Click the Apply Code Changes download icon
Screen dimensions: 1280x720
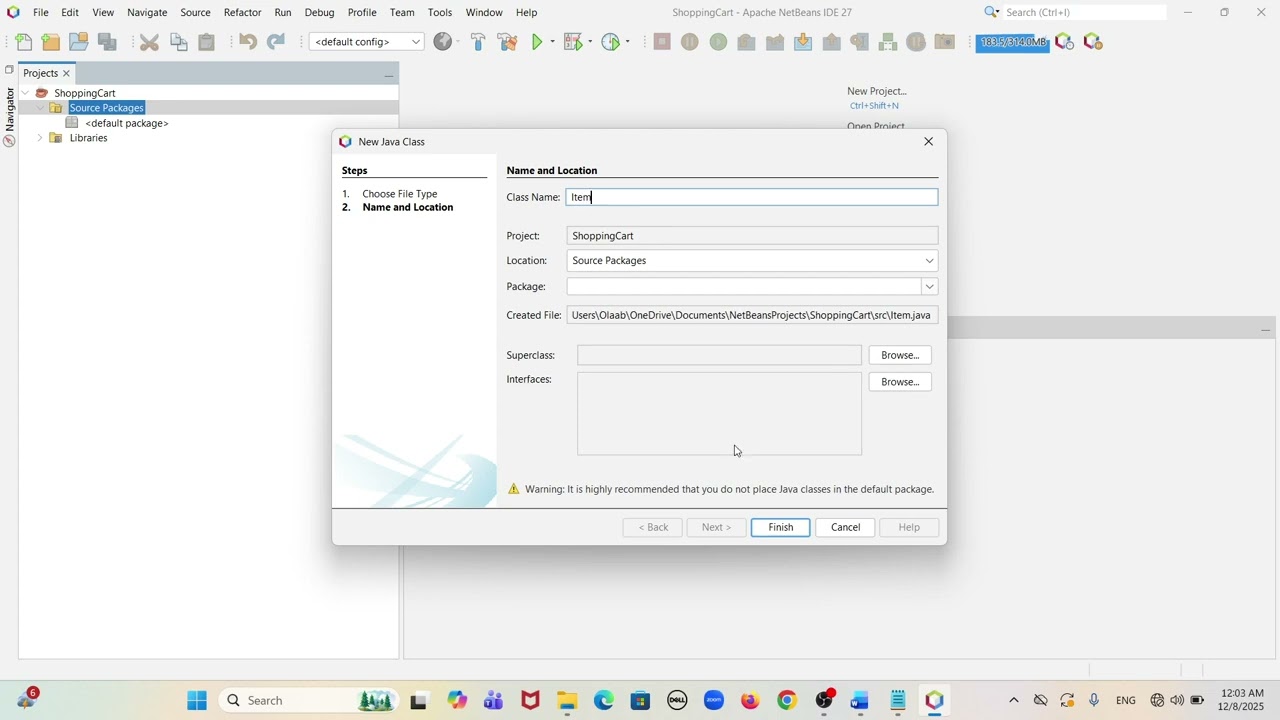803,42
